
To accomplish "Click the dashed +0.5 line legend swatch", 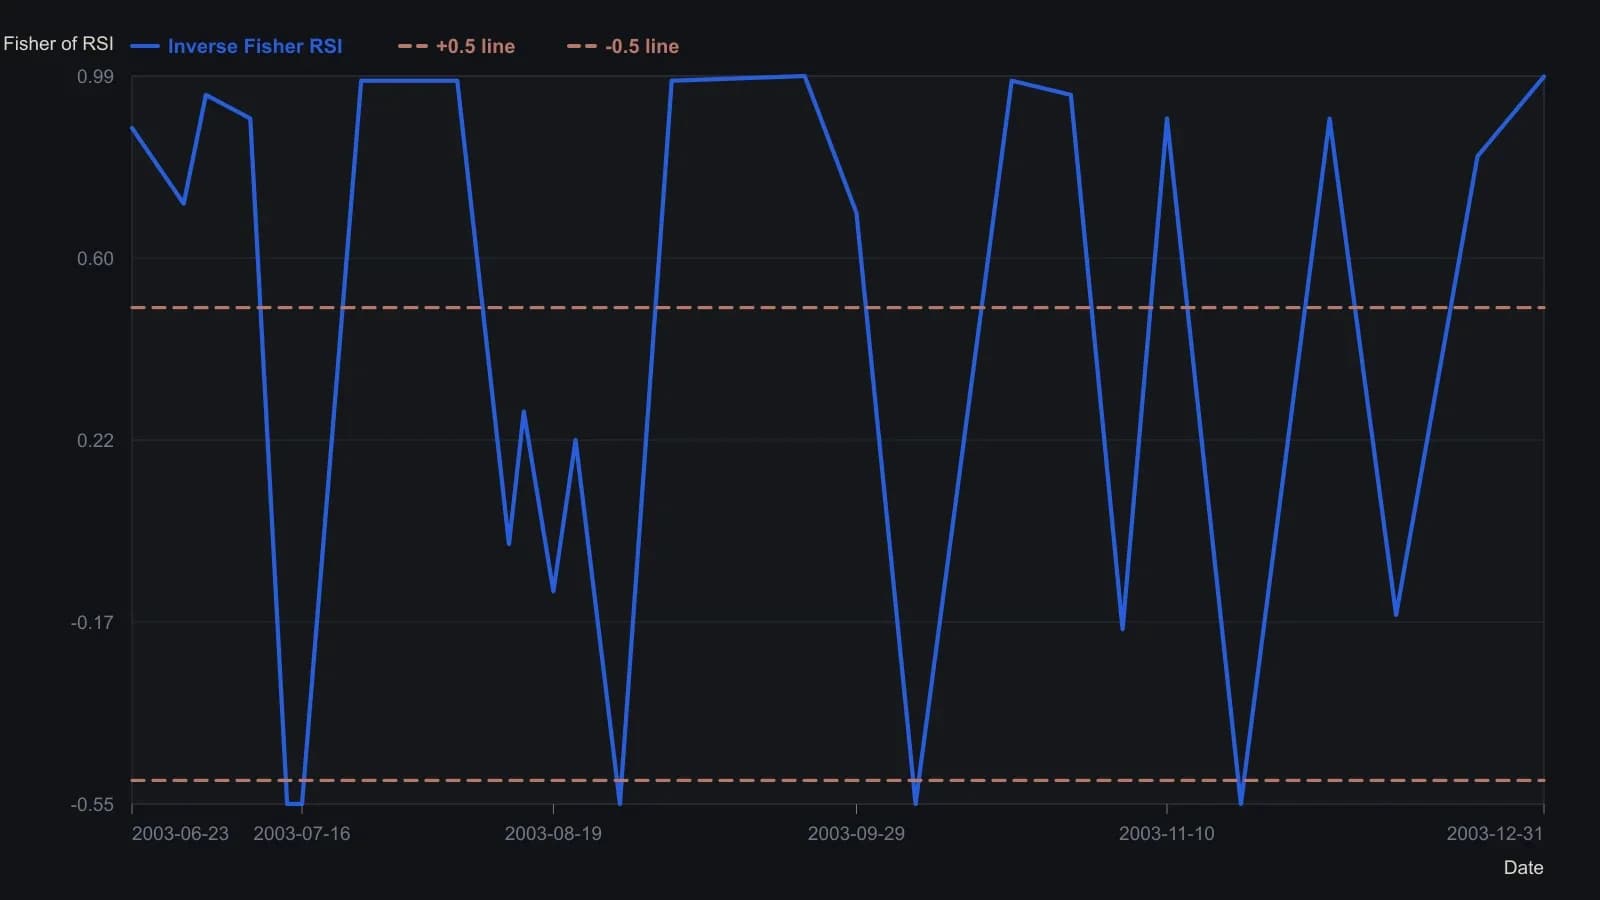I will tap(412, 46).
